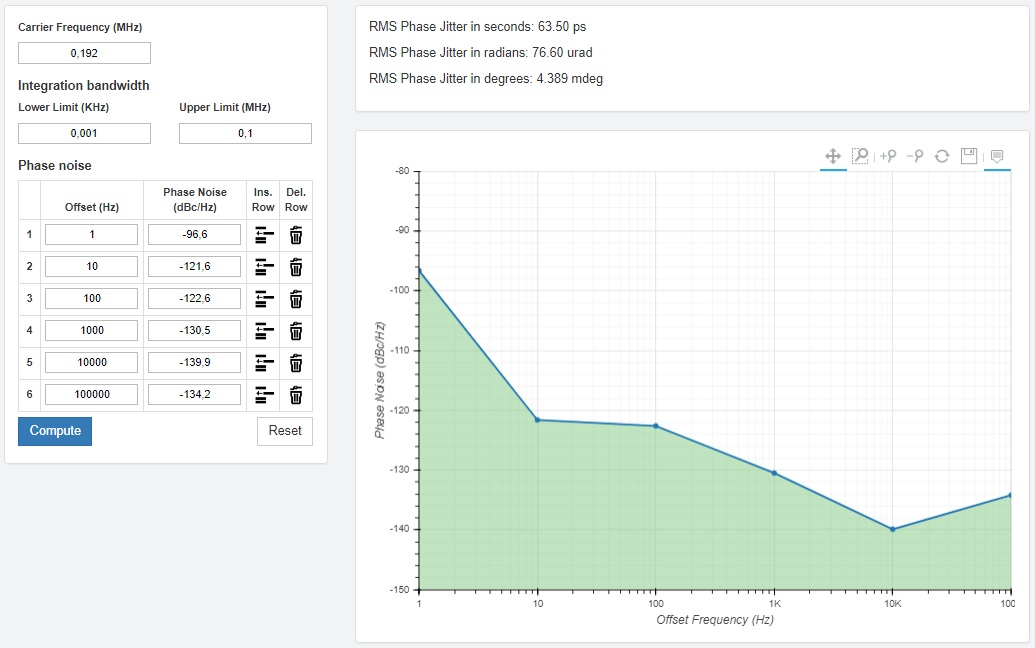The width and height of the screenshot is (1035, 648).
Task: Edit phase noise value -121,6
Action: point(195,267)
